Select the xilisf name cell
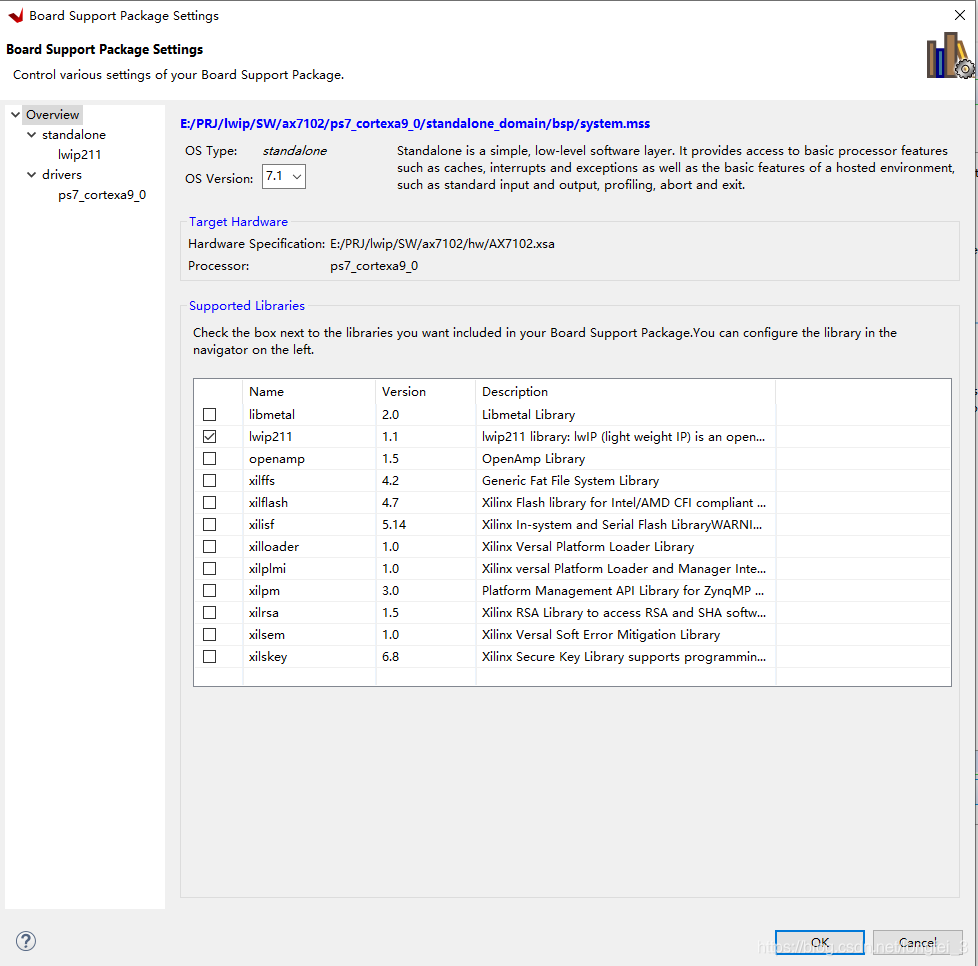Viewport: 978px width, 966px height. [261, 524]
